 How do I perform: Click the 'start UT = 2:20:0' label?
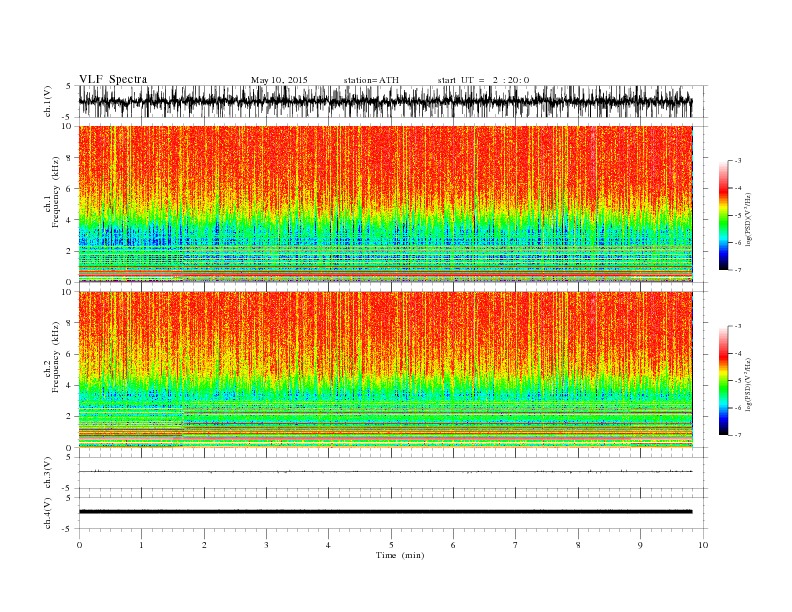click(x=483, y=80)
